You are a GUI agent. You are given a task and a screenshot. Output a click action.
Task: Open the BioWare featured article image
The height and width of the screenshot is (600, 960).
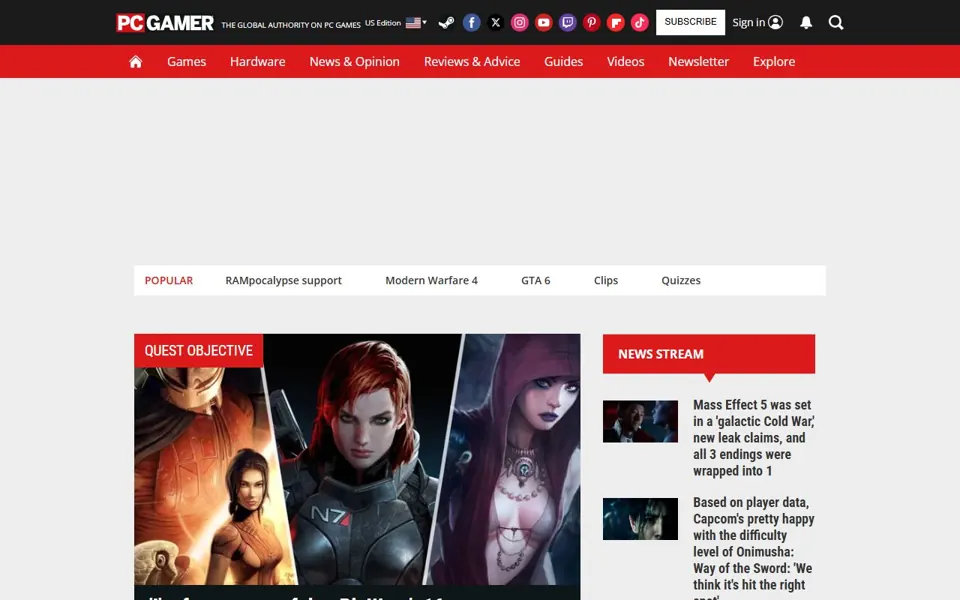coord(357,459)
